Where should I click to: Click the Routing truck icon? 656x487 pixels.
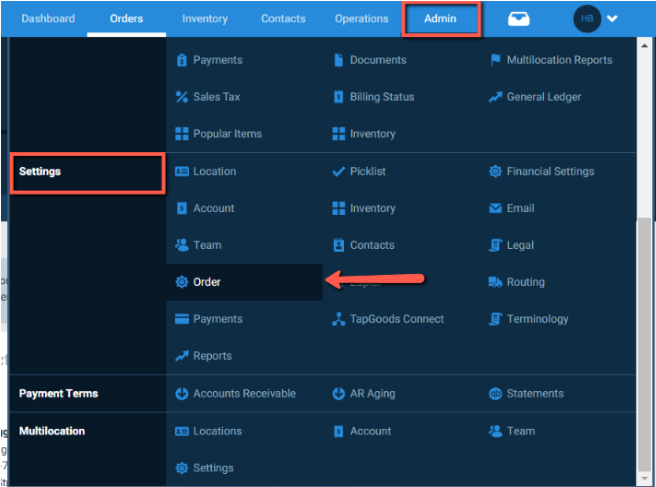pos(495,282)
